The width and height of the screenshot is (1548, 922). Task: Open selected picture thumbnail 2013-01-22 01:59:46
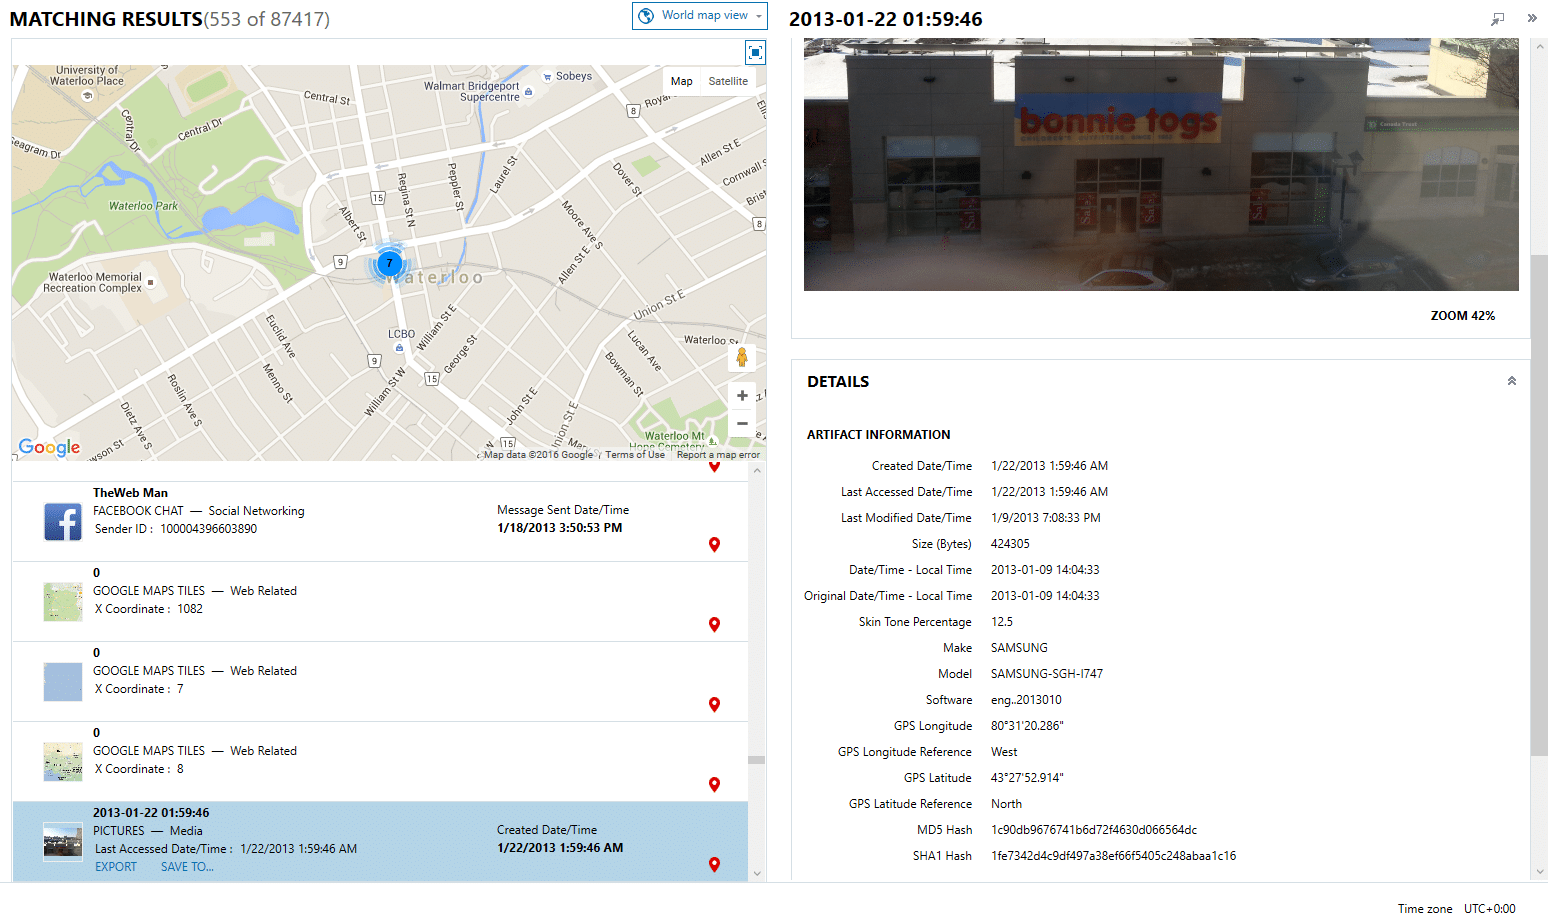pos(63,841)
